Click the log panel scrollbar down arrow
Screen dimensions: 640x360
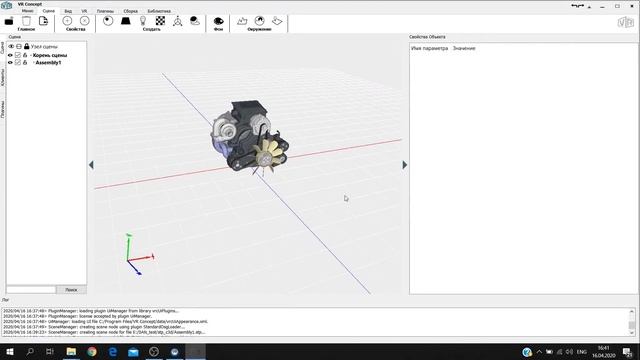click(631, 333)
